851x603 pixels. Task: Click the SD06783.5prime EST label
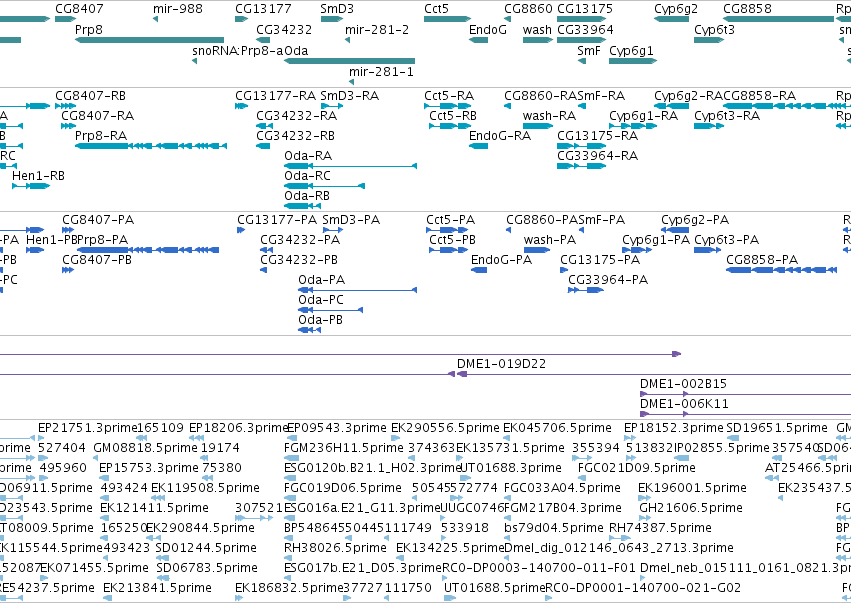tap(207, 567)
